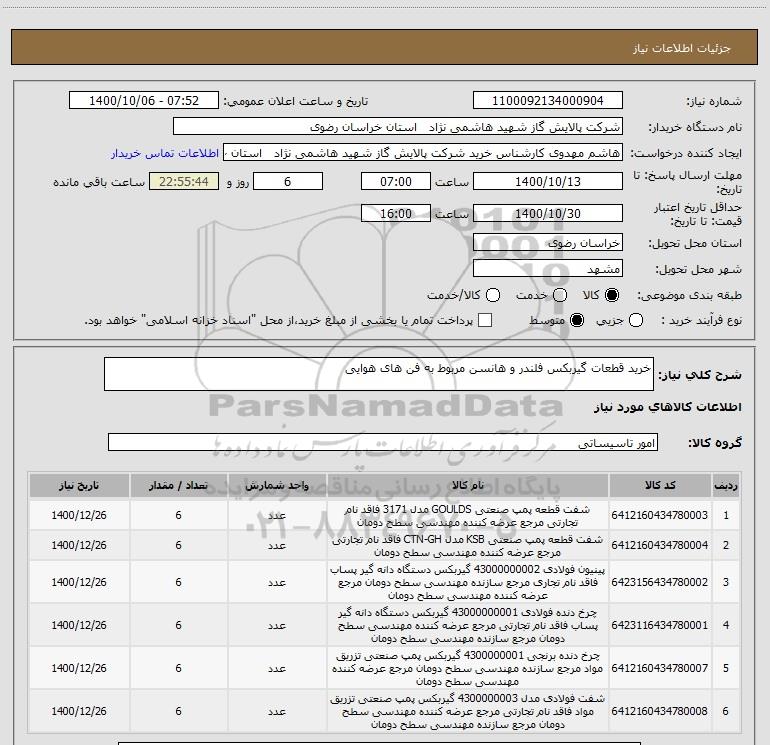The width and height of the screenshot is (770, 745).
Task: Click the 16:00 validity time field
Action: click(x=396, y=214)
